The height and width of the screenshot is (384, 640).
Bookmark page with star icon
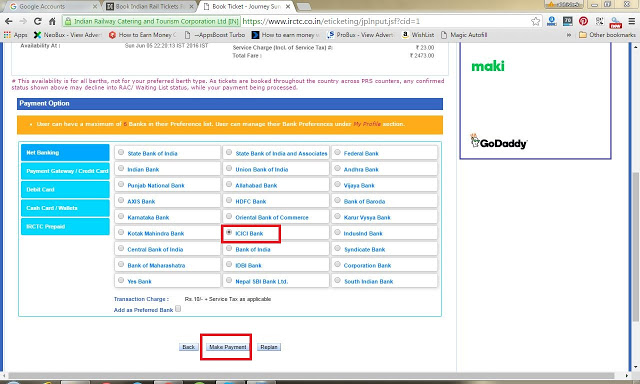coord(535,21)
